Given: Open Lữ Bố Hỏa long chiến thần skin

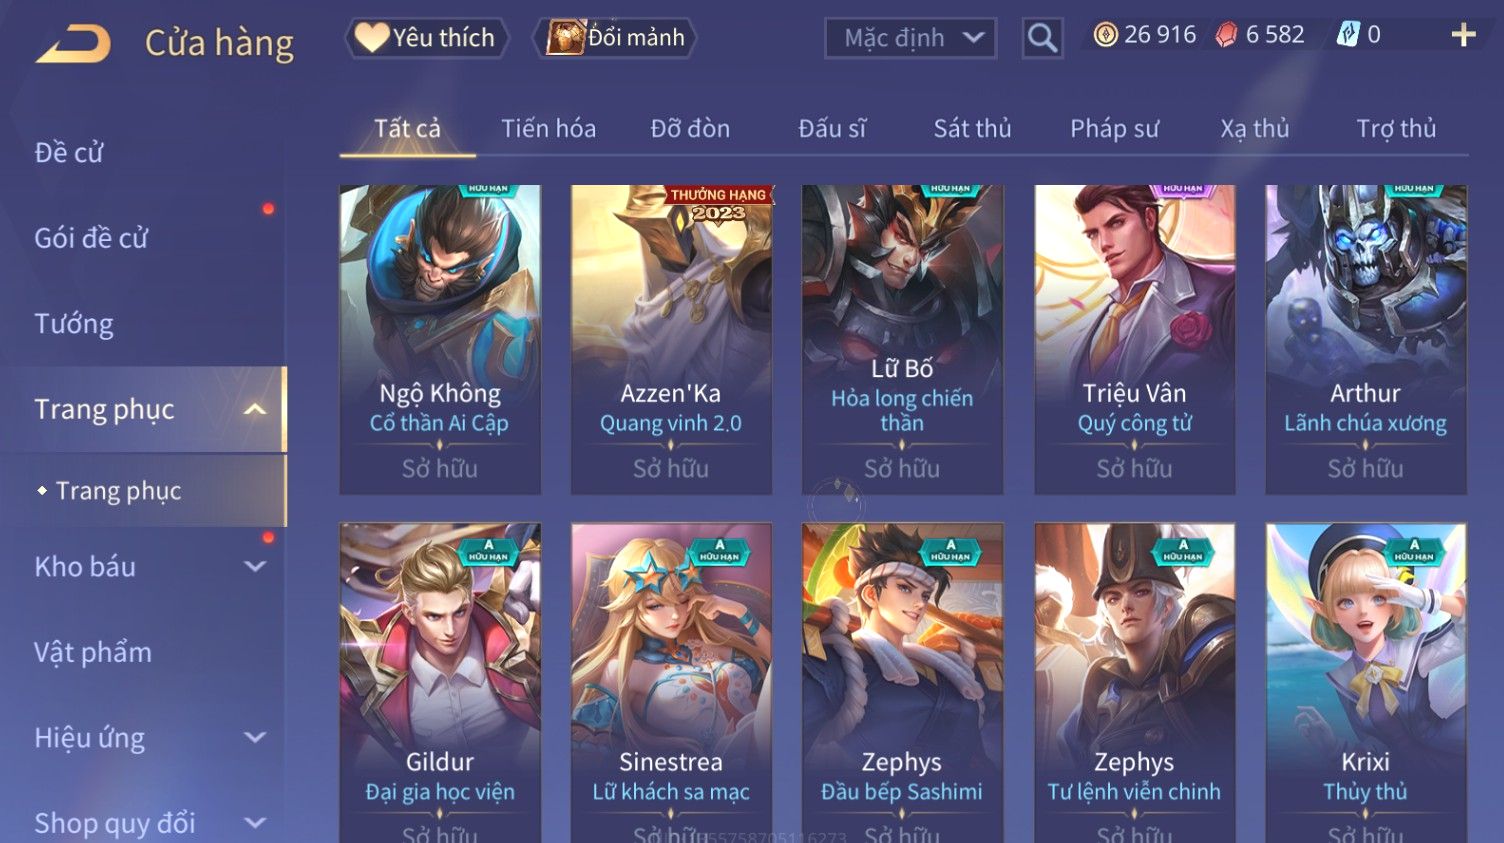Looking at the screenshot, I should pos(902,339).
